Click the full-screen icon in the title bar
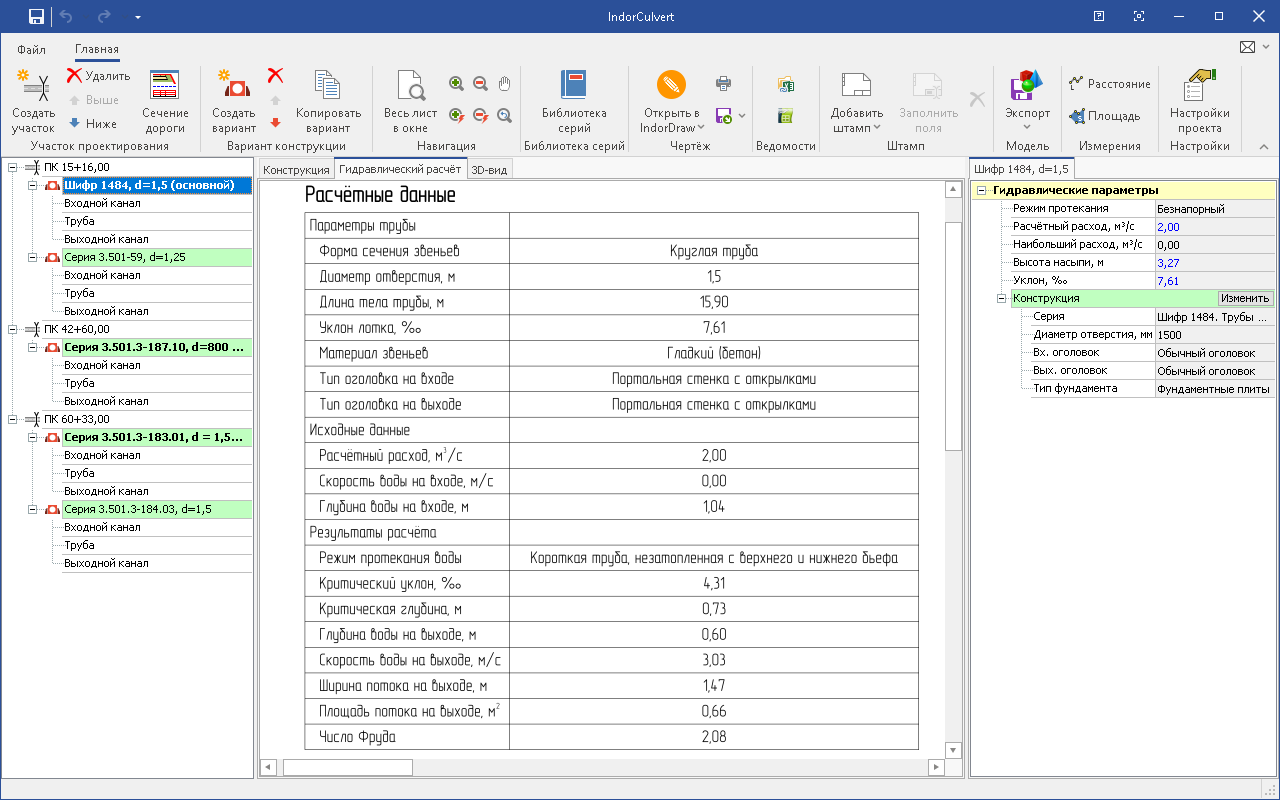The image size is (1280, 800). point(1139,16)
